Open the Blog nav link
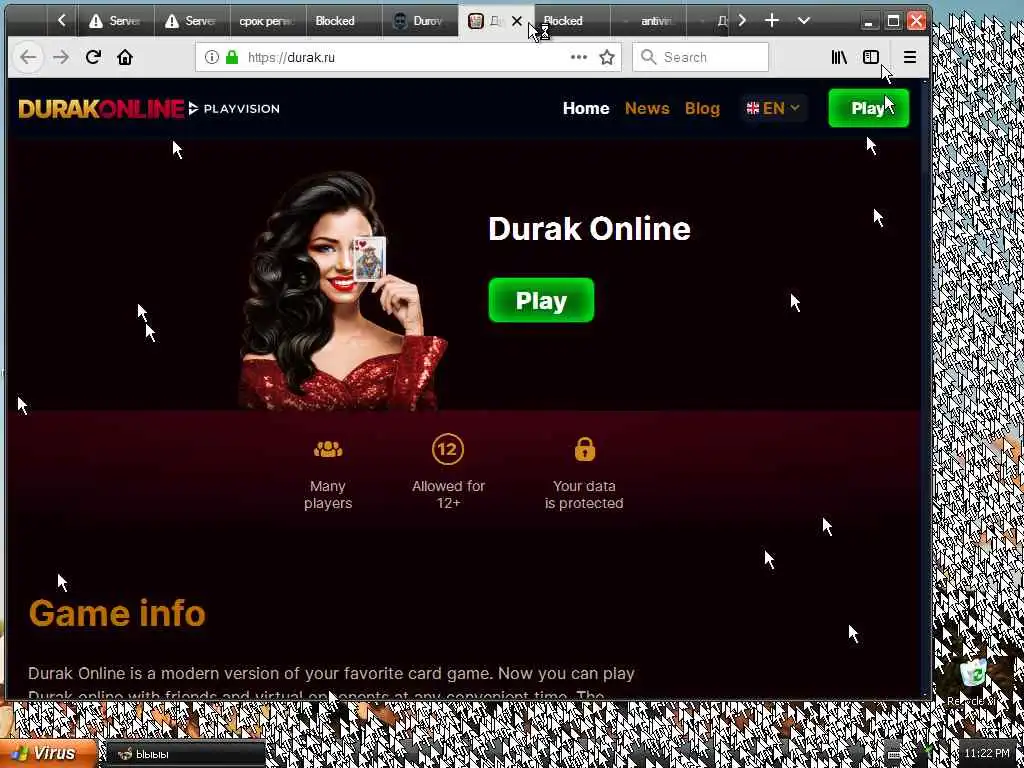Image resolution: width=1024 pixels, height=768 pixels. (x=702, y=108)
